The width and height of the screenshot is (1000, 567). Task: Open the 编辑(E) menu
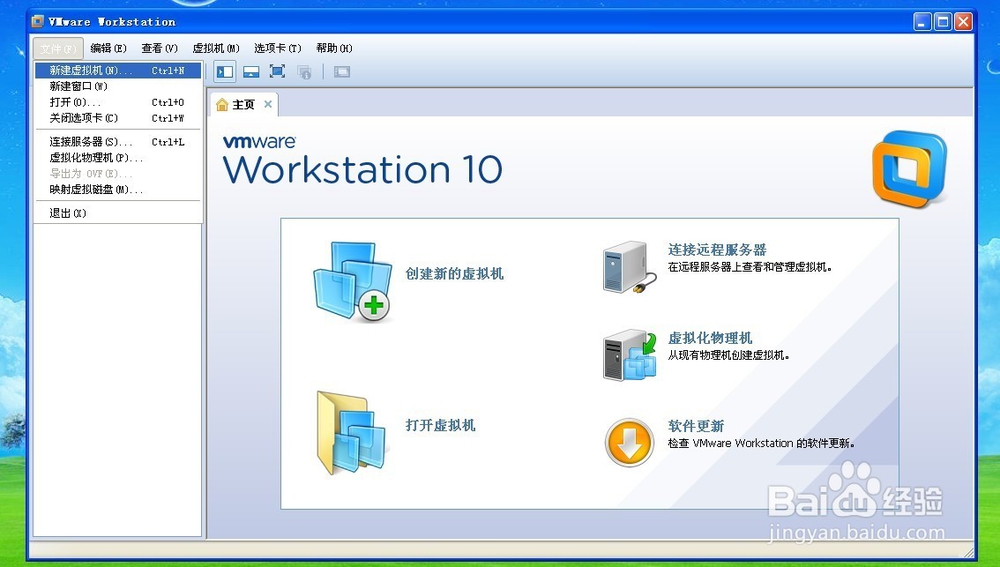[x=108, y=48]
